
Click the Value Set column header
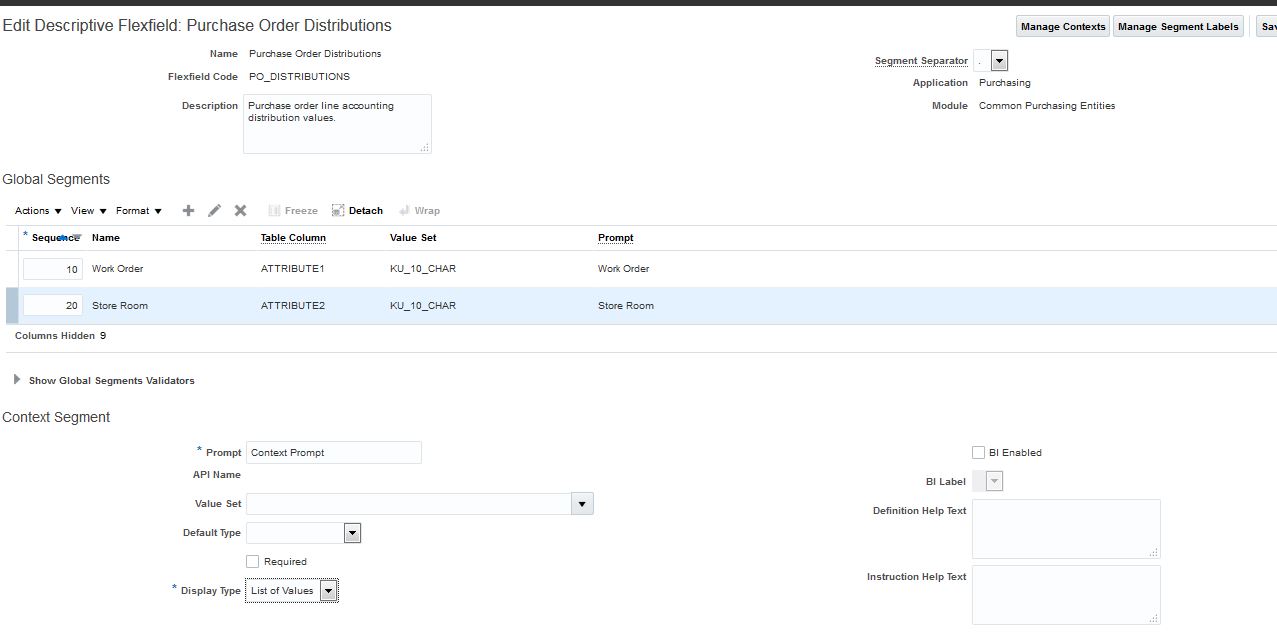(413, 238)
